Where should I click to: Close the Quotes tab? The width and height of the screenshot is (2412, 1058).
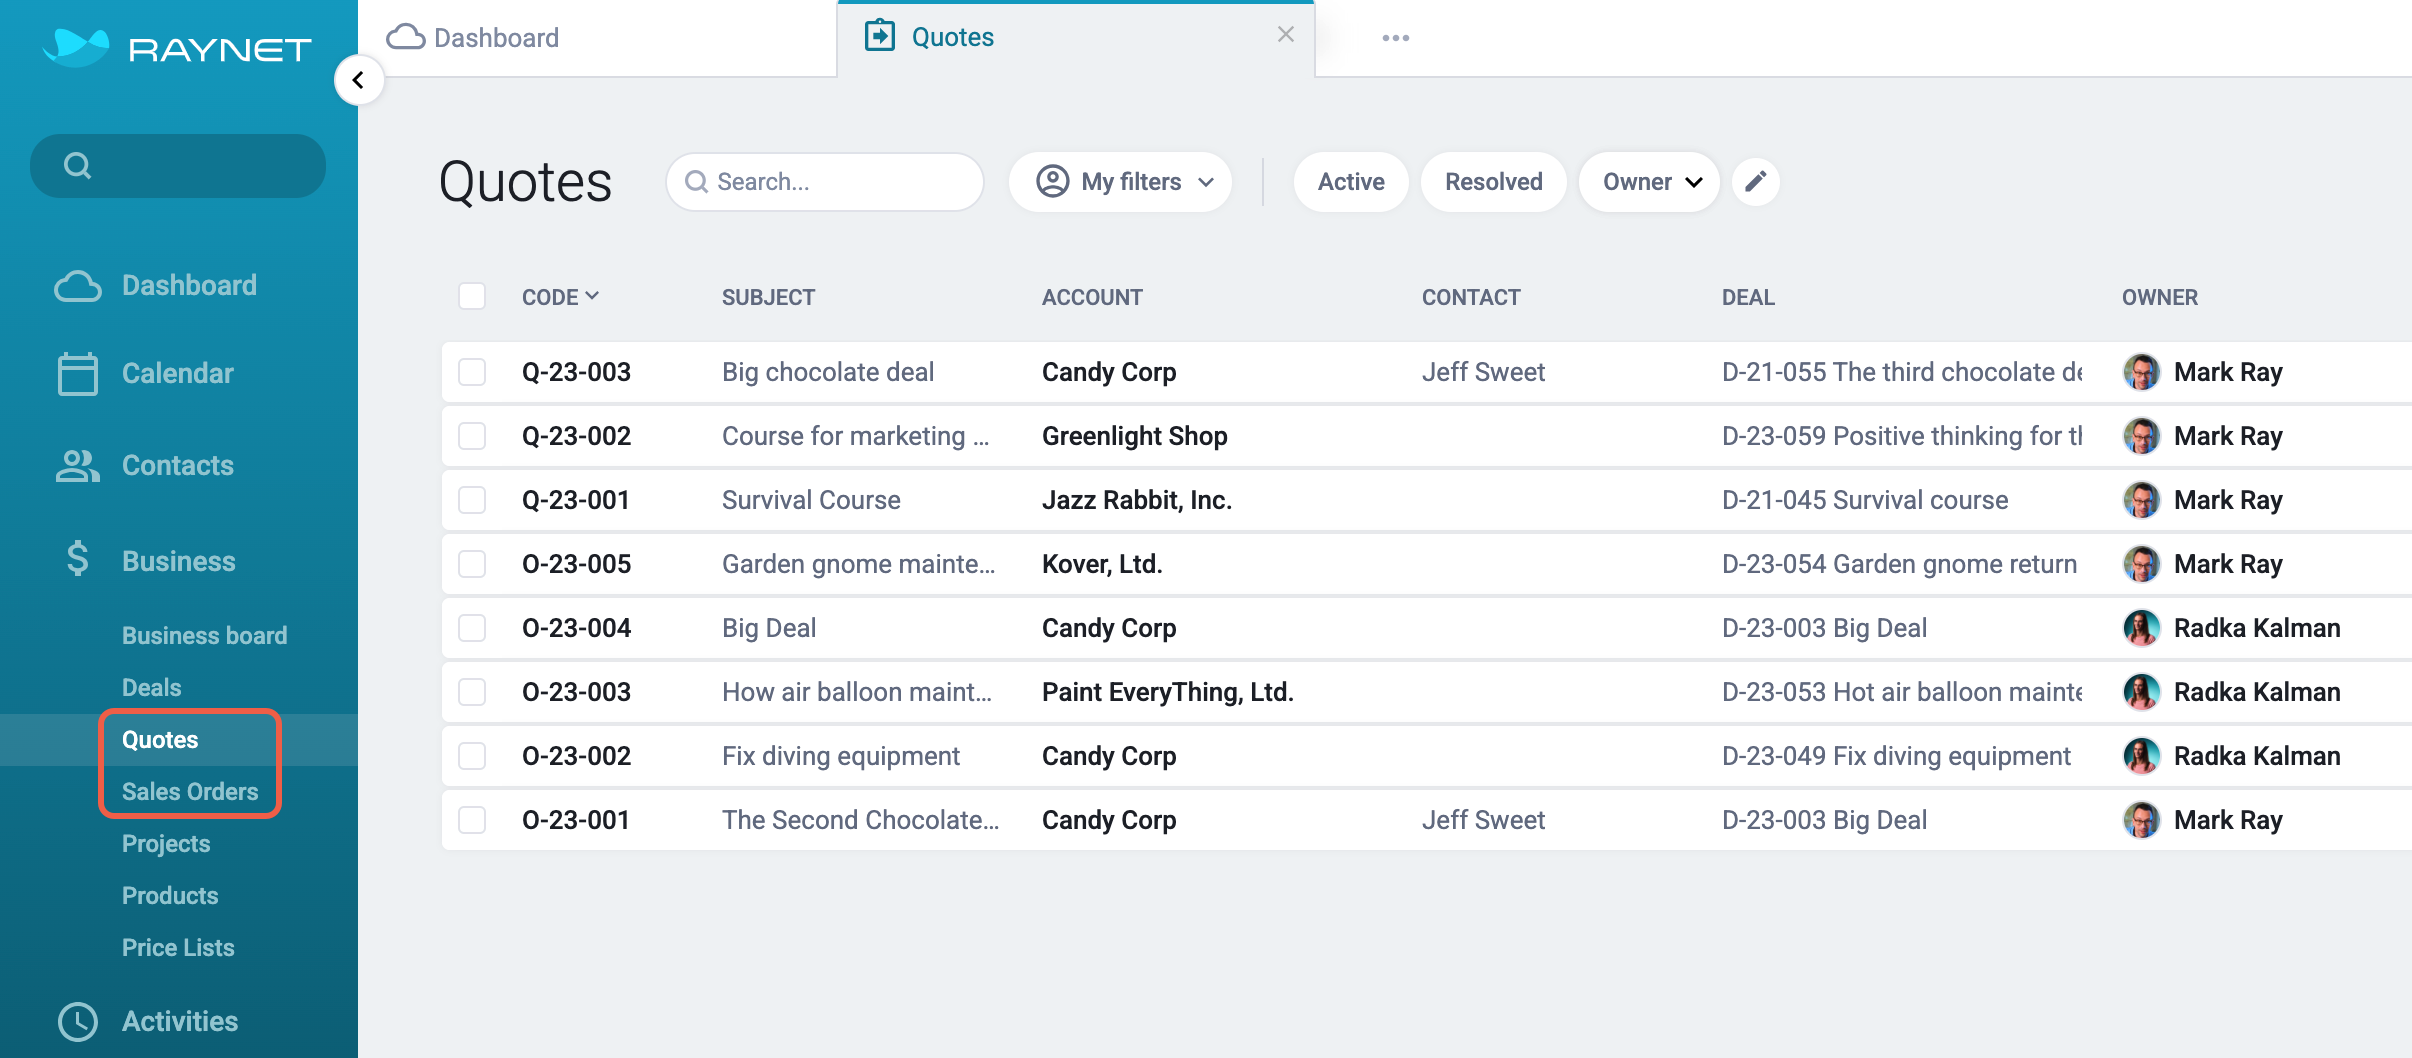coord(1286,35)
